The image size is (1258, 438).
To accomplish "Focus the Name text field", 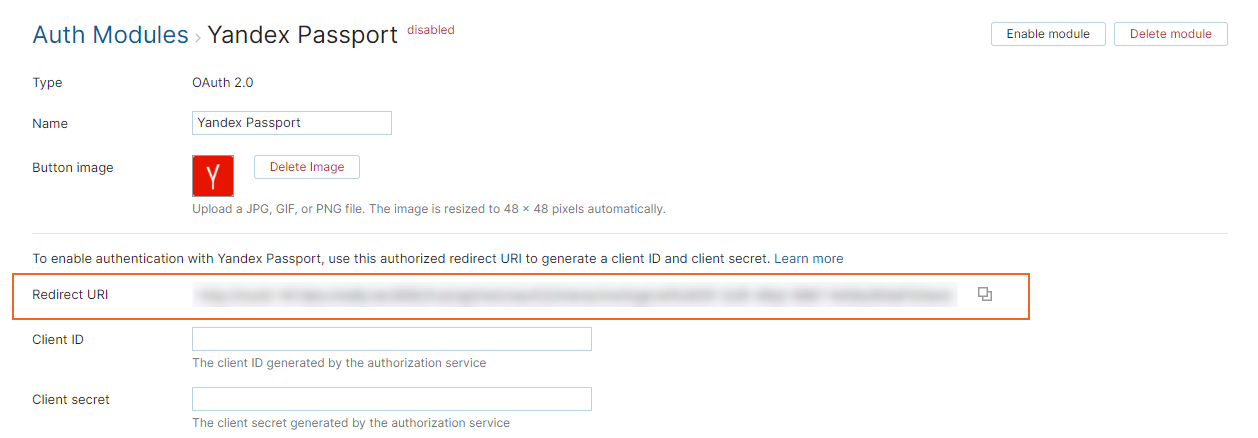I will click(291, 123).
